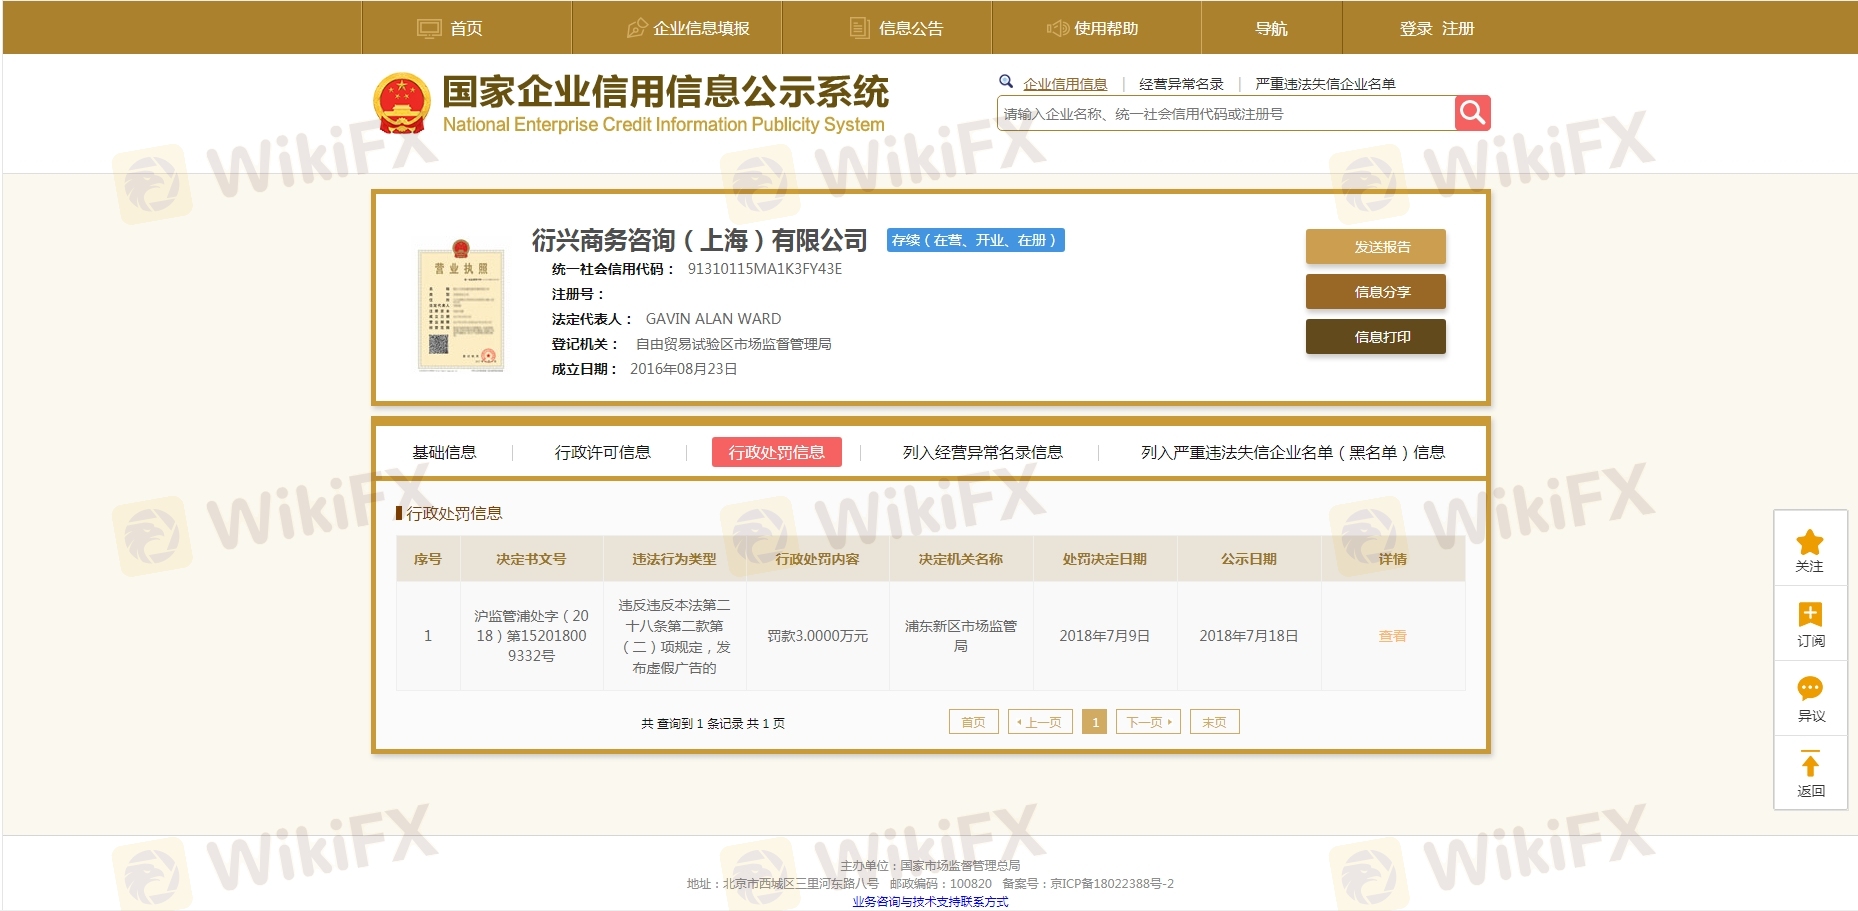Click the 信息分享 button
Viewport: 1858px width, 911px height.
click(x=1376, y=292)
